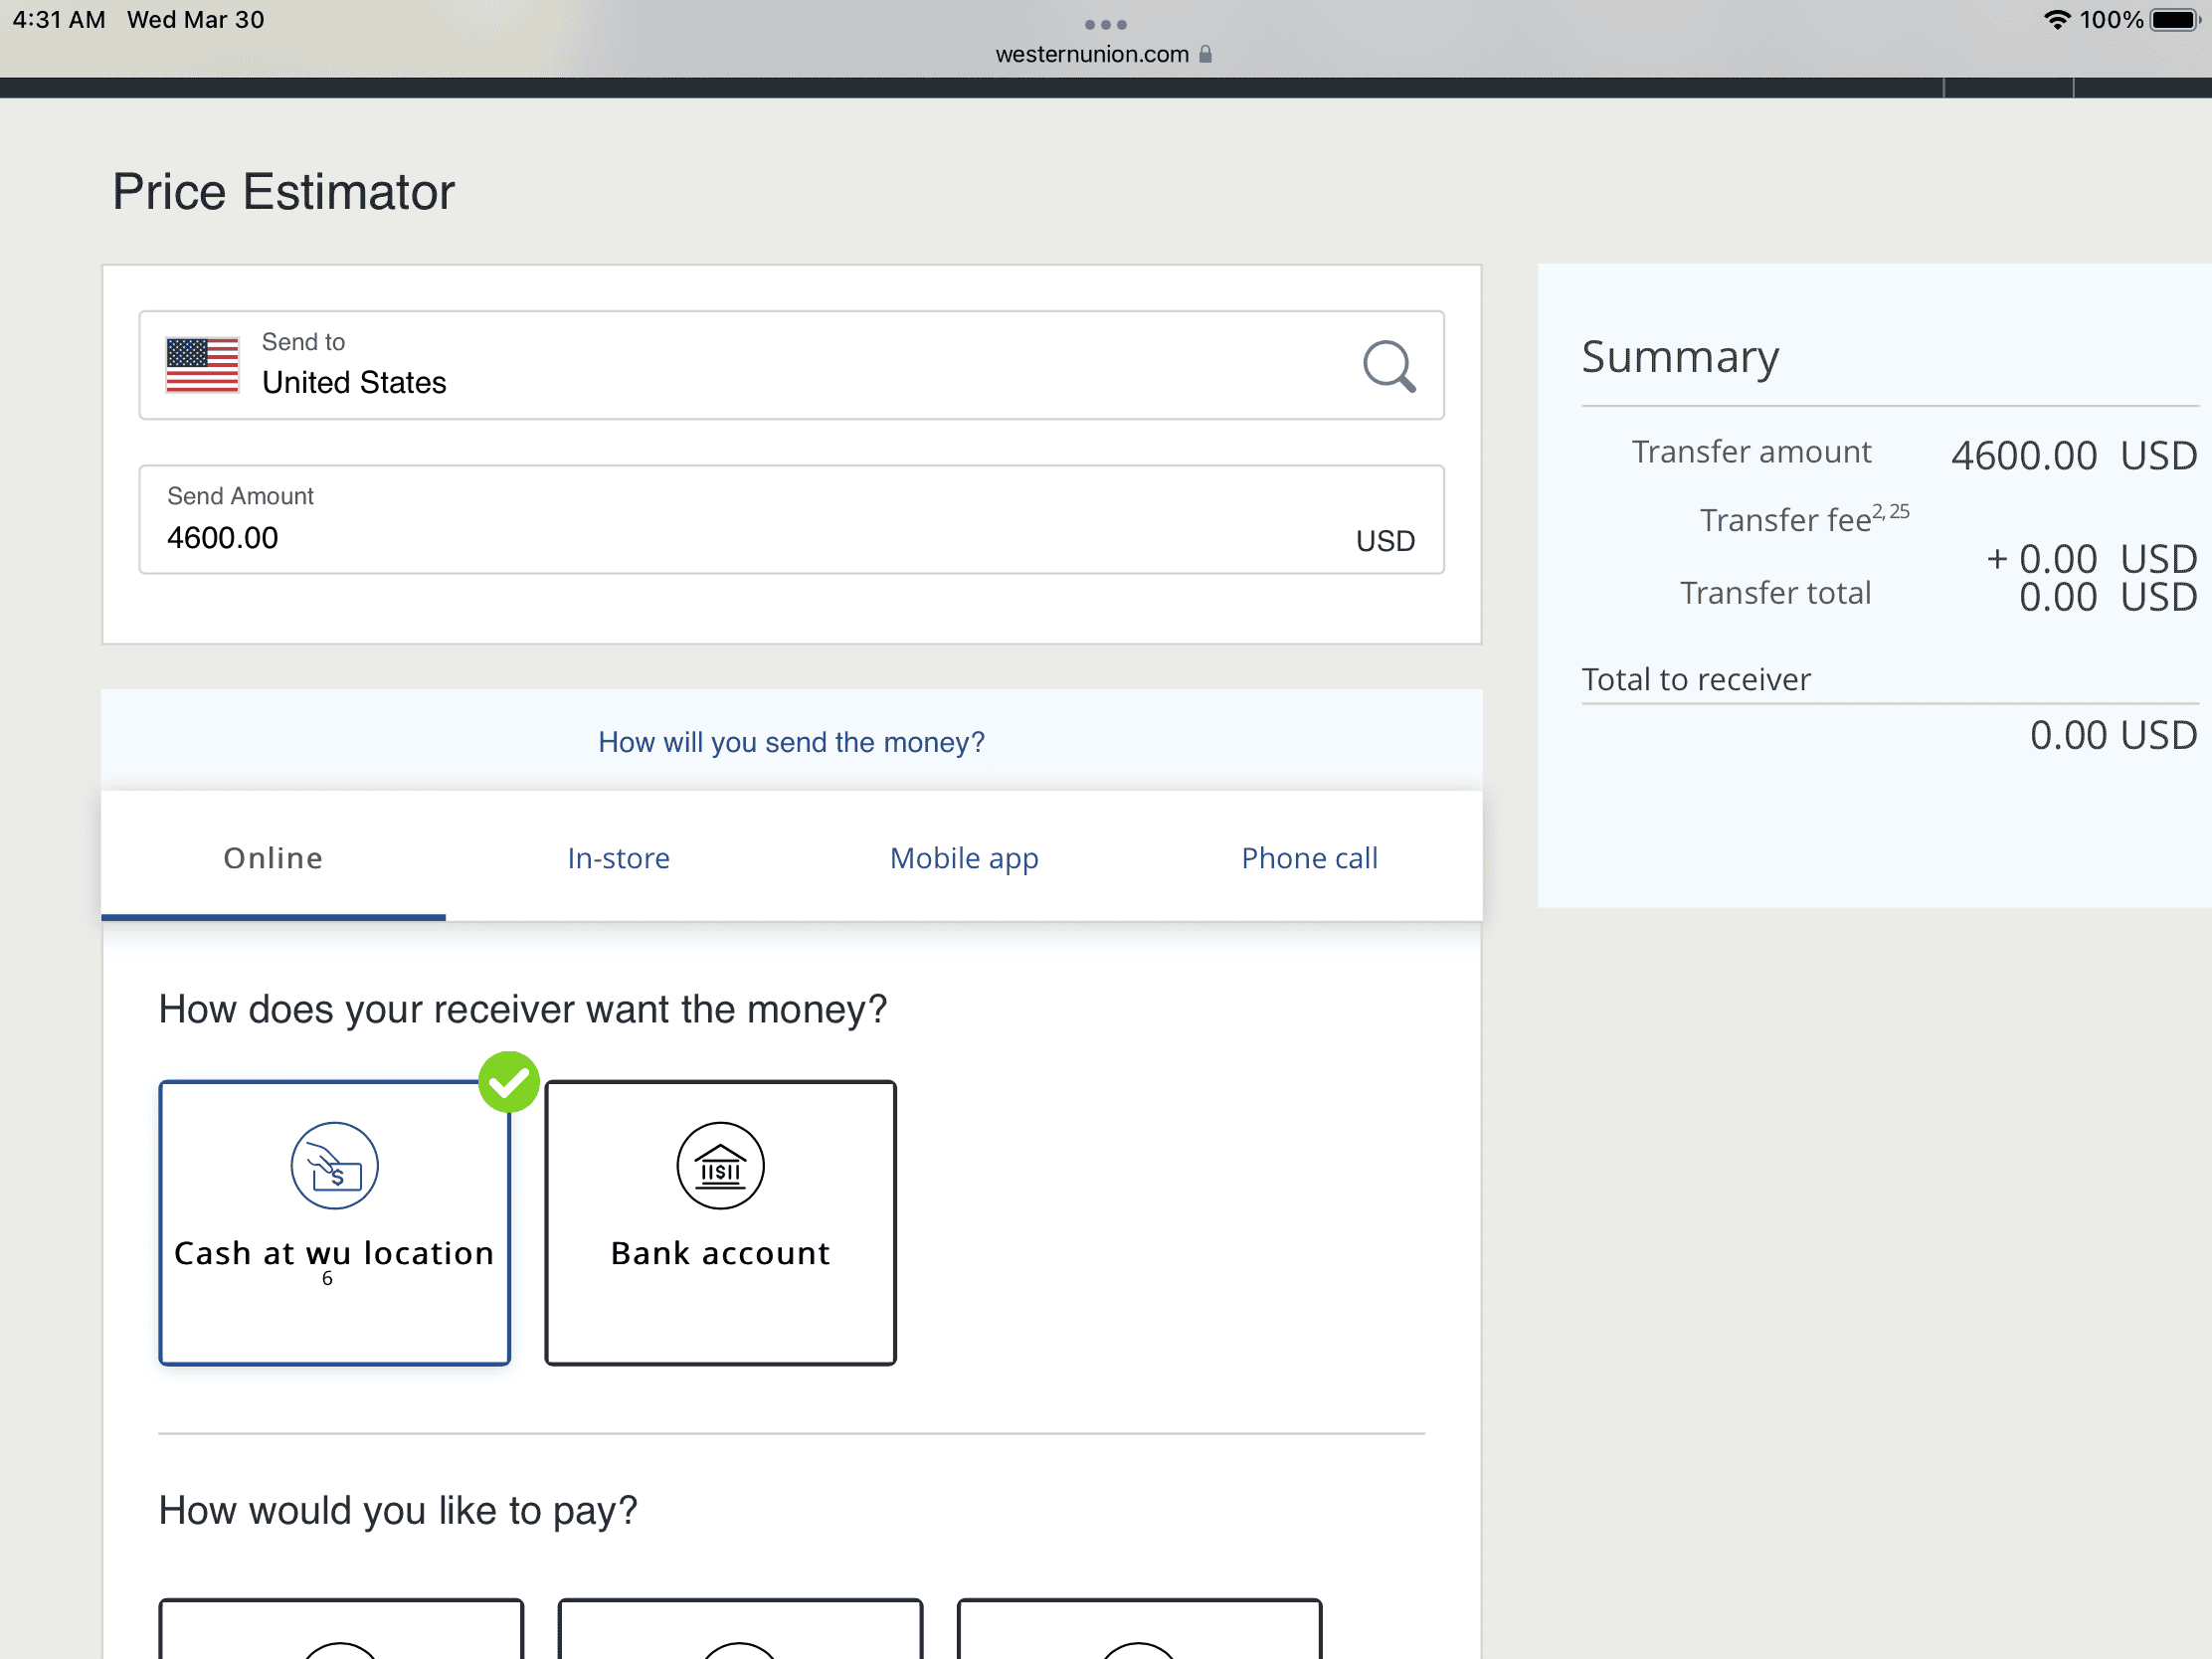Tap the green checkmark badge

coord(509,1082)
